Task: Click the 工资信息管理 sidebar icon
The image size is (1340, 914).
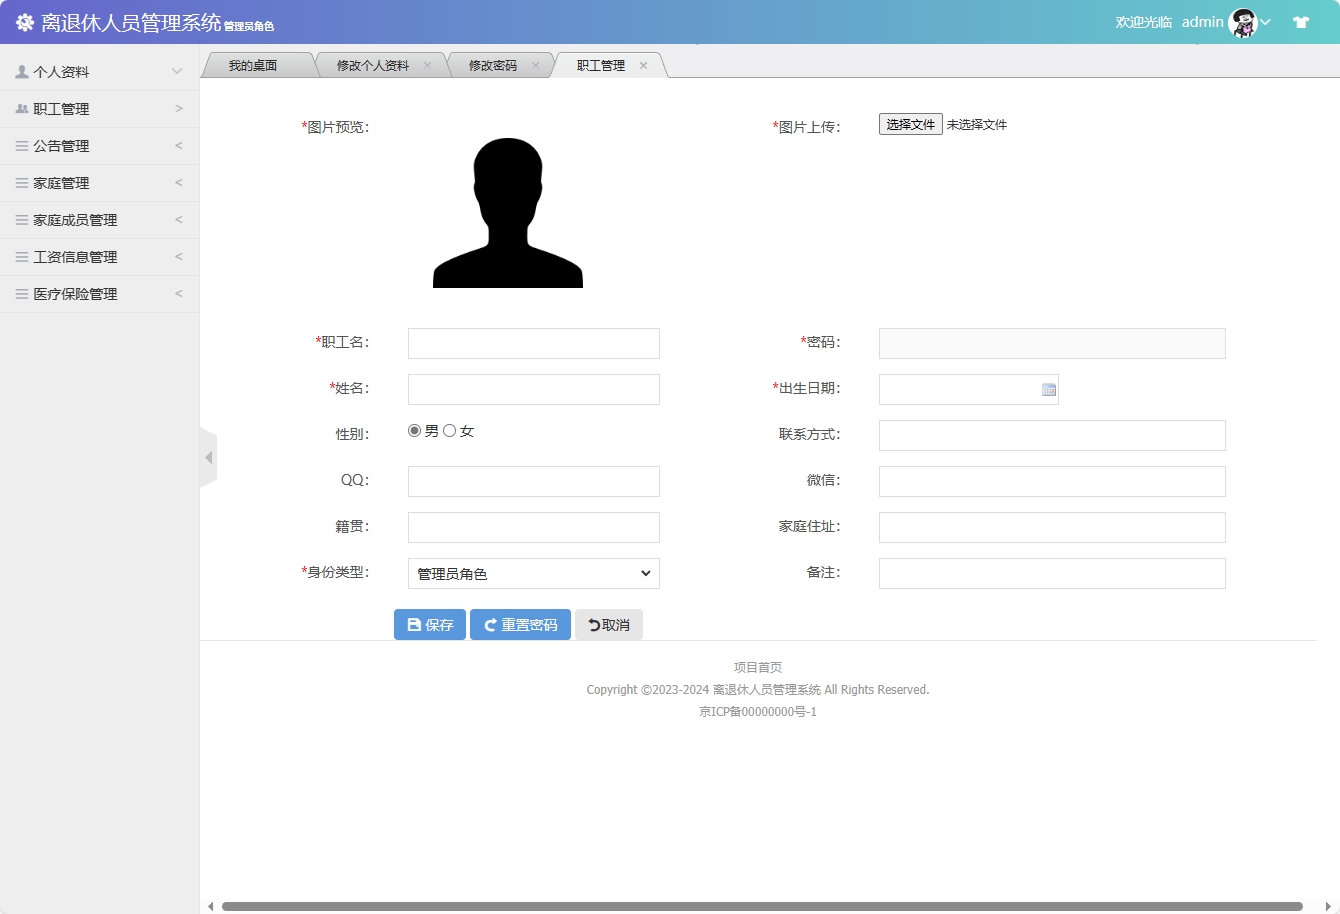Action: [20, 256]
